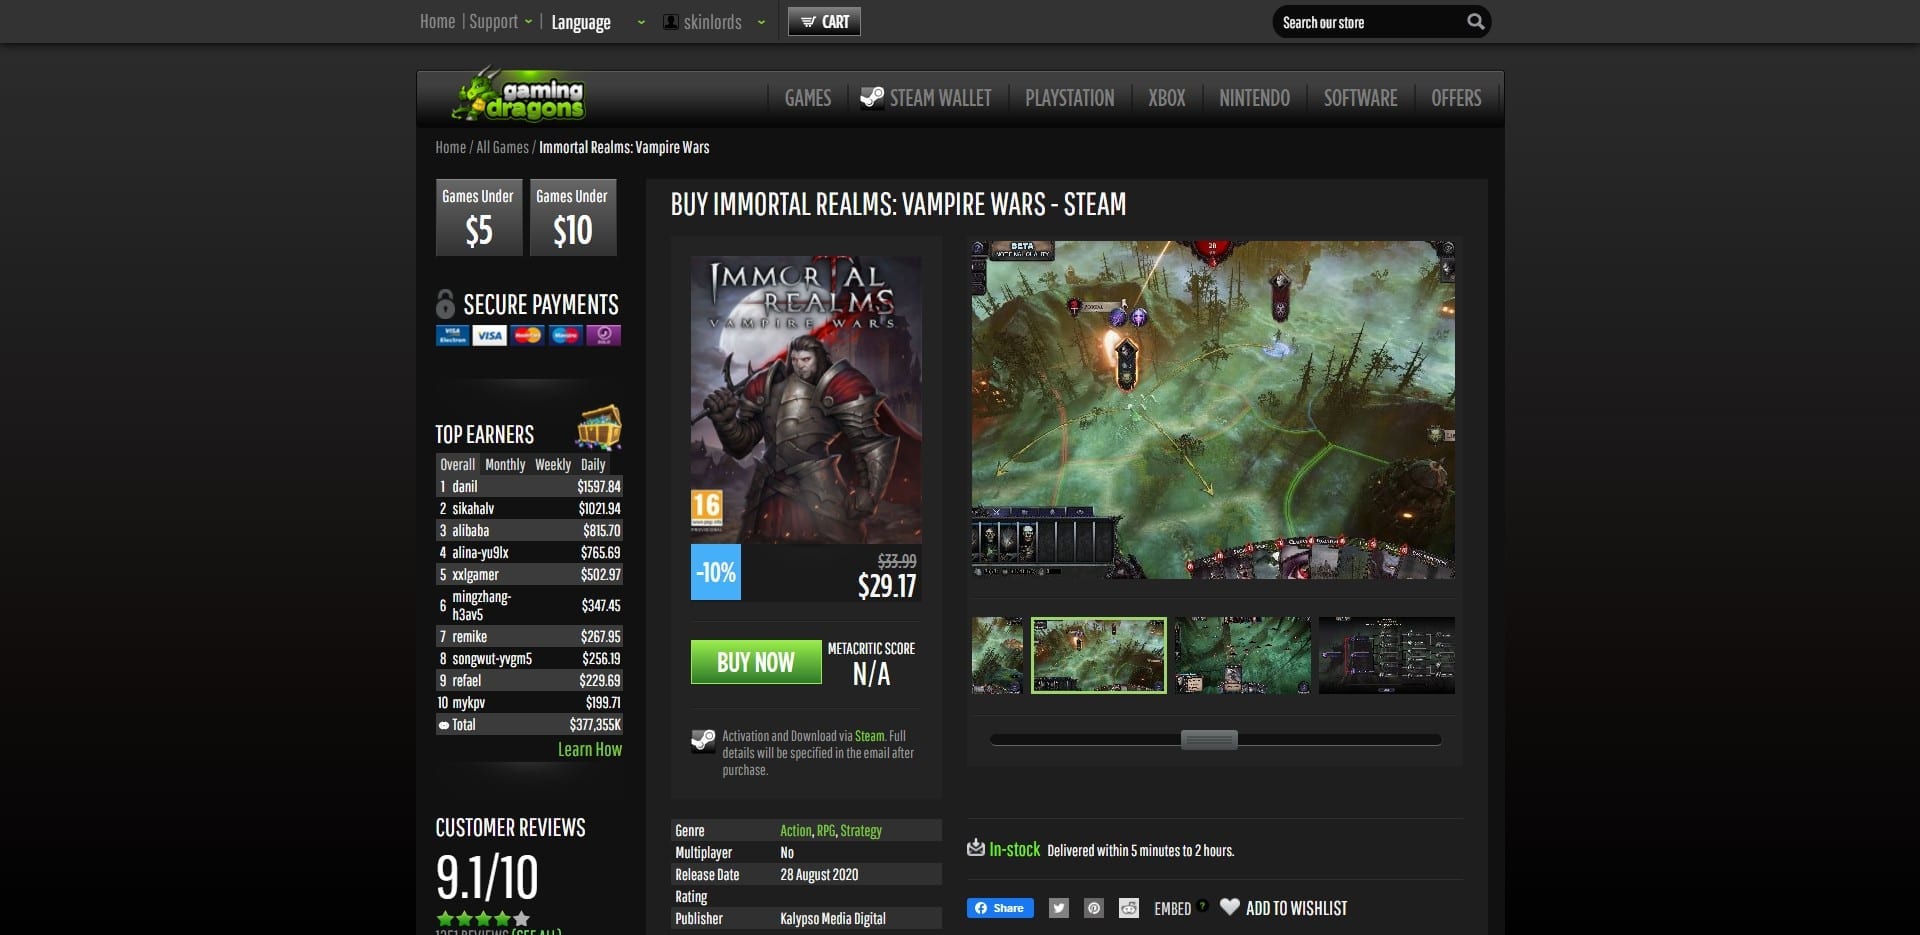
Task: Open the Offers menu item
Action: tap(1456, 98)
